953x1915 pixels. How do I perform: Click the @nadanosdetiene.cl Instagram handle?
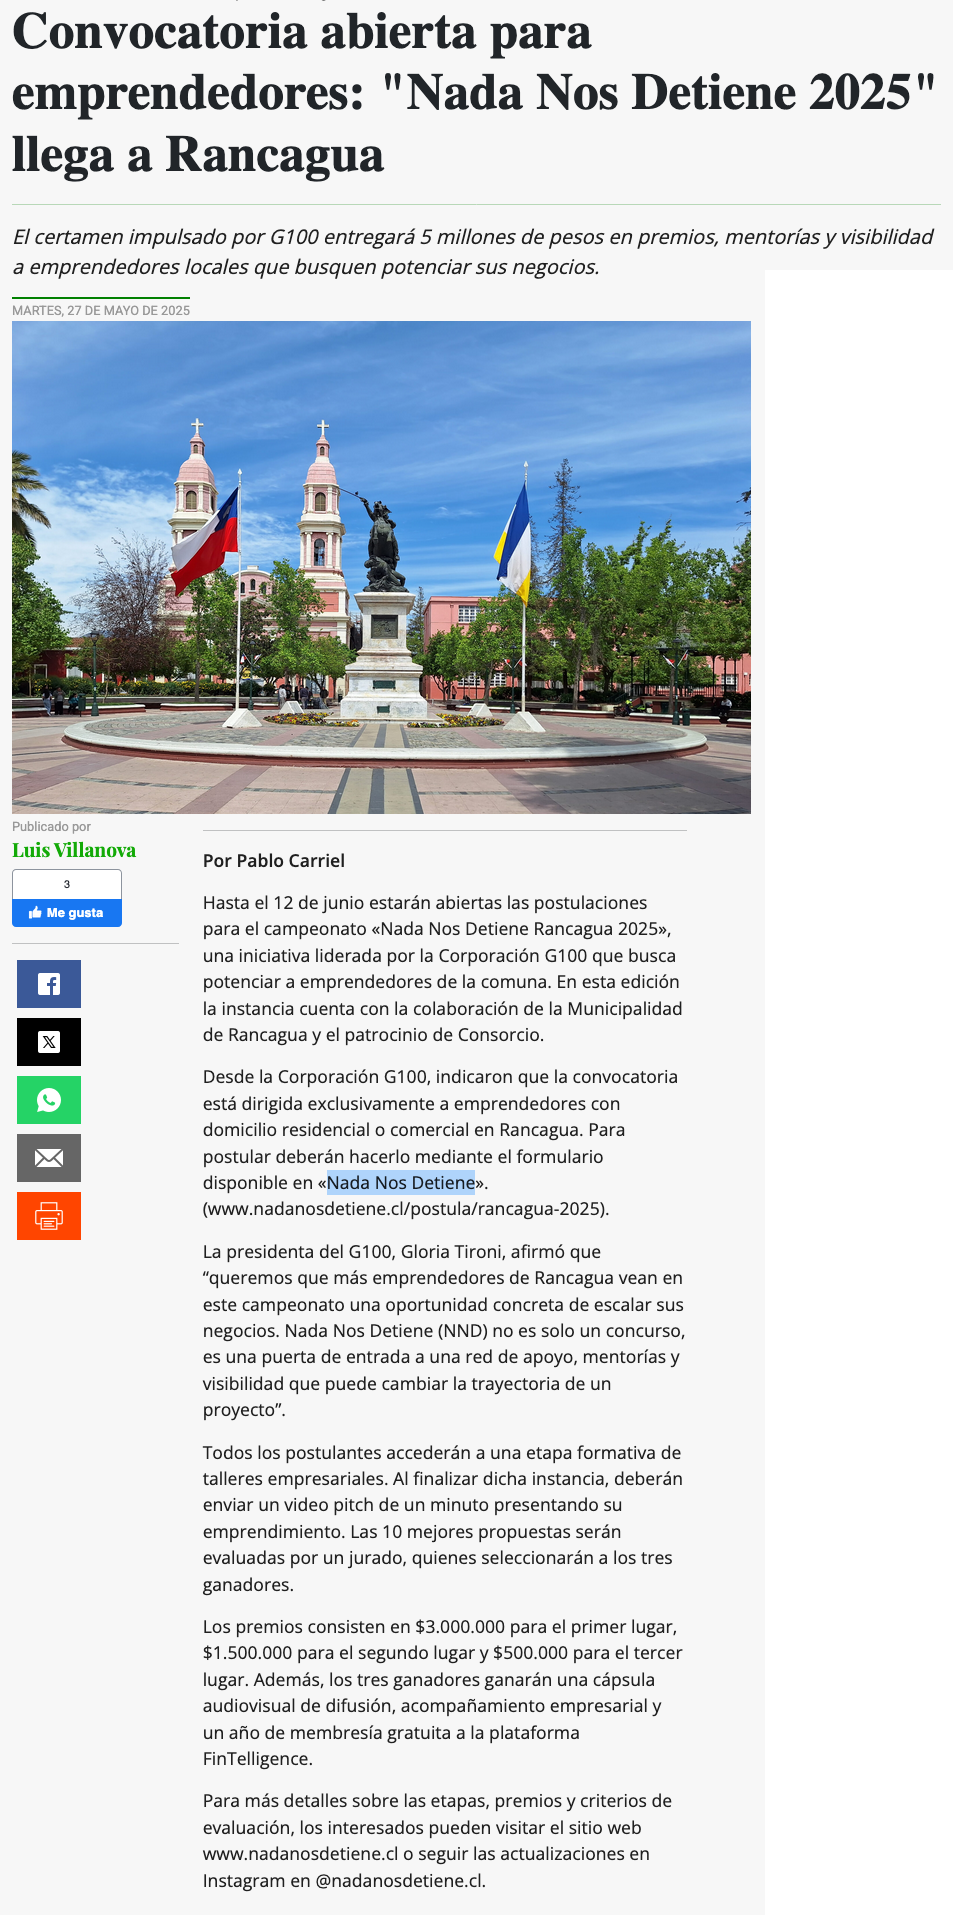[x=400, y=1881]
